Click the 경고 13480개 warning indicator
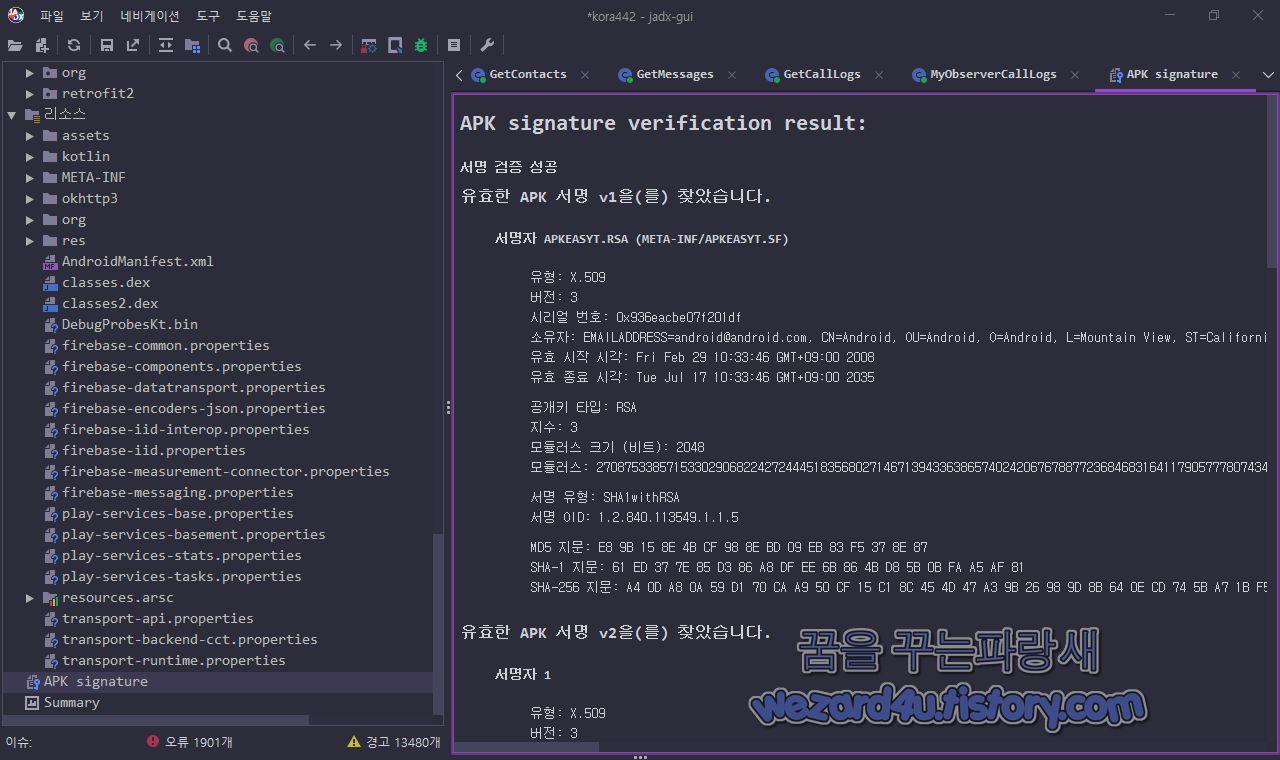 point(393,742)
